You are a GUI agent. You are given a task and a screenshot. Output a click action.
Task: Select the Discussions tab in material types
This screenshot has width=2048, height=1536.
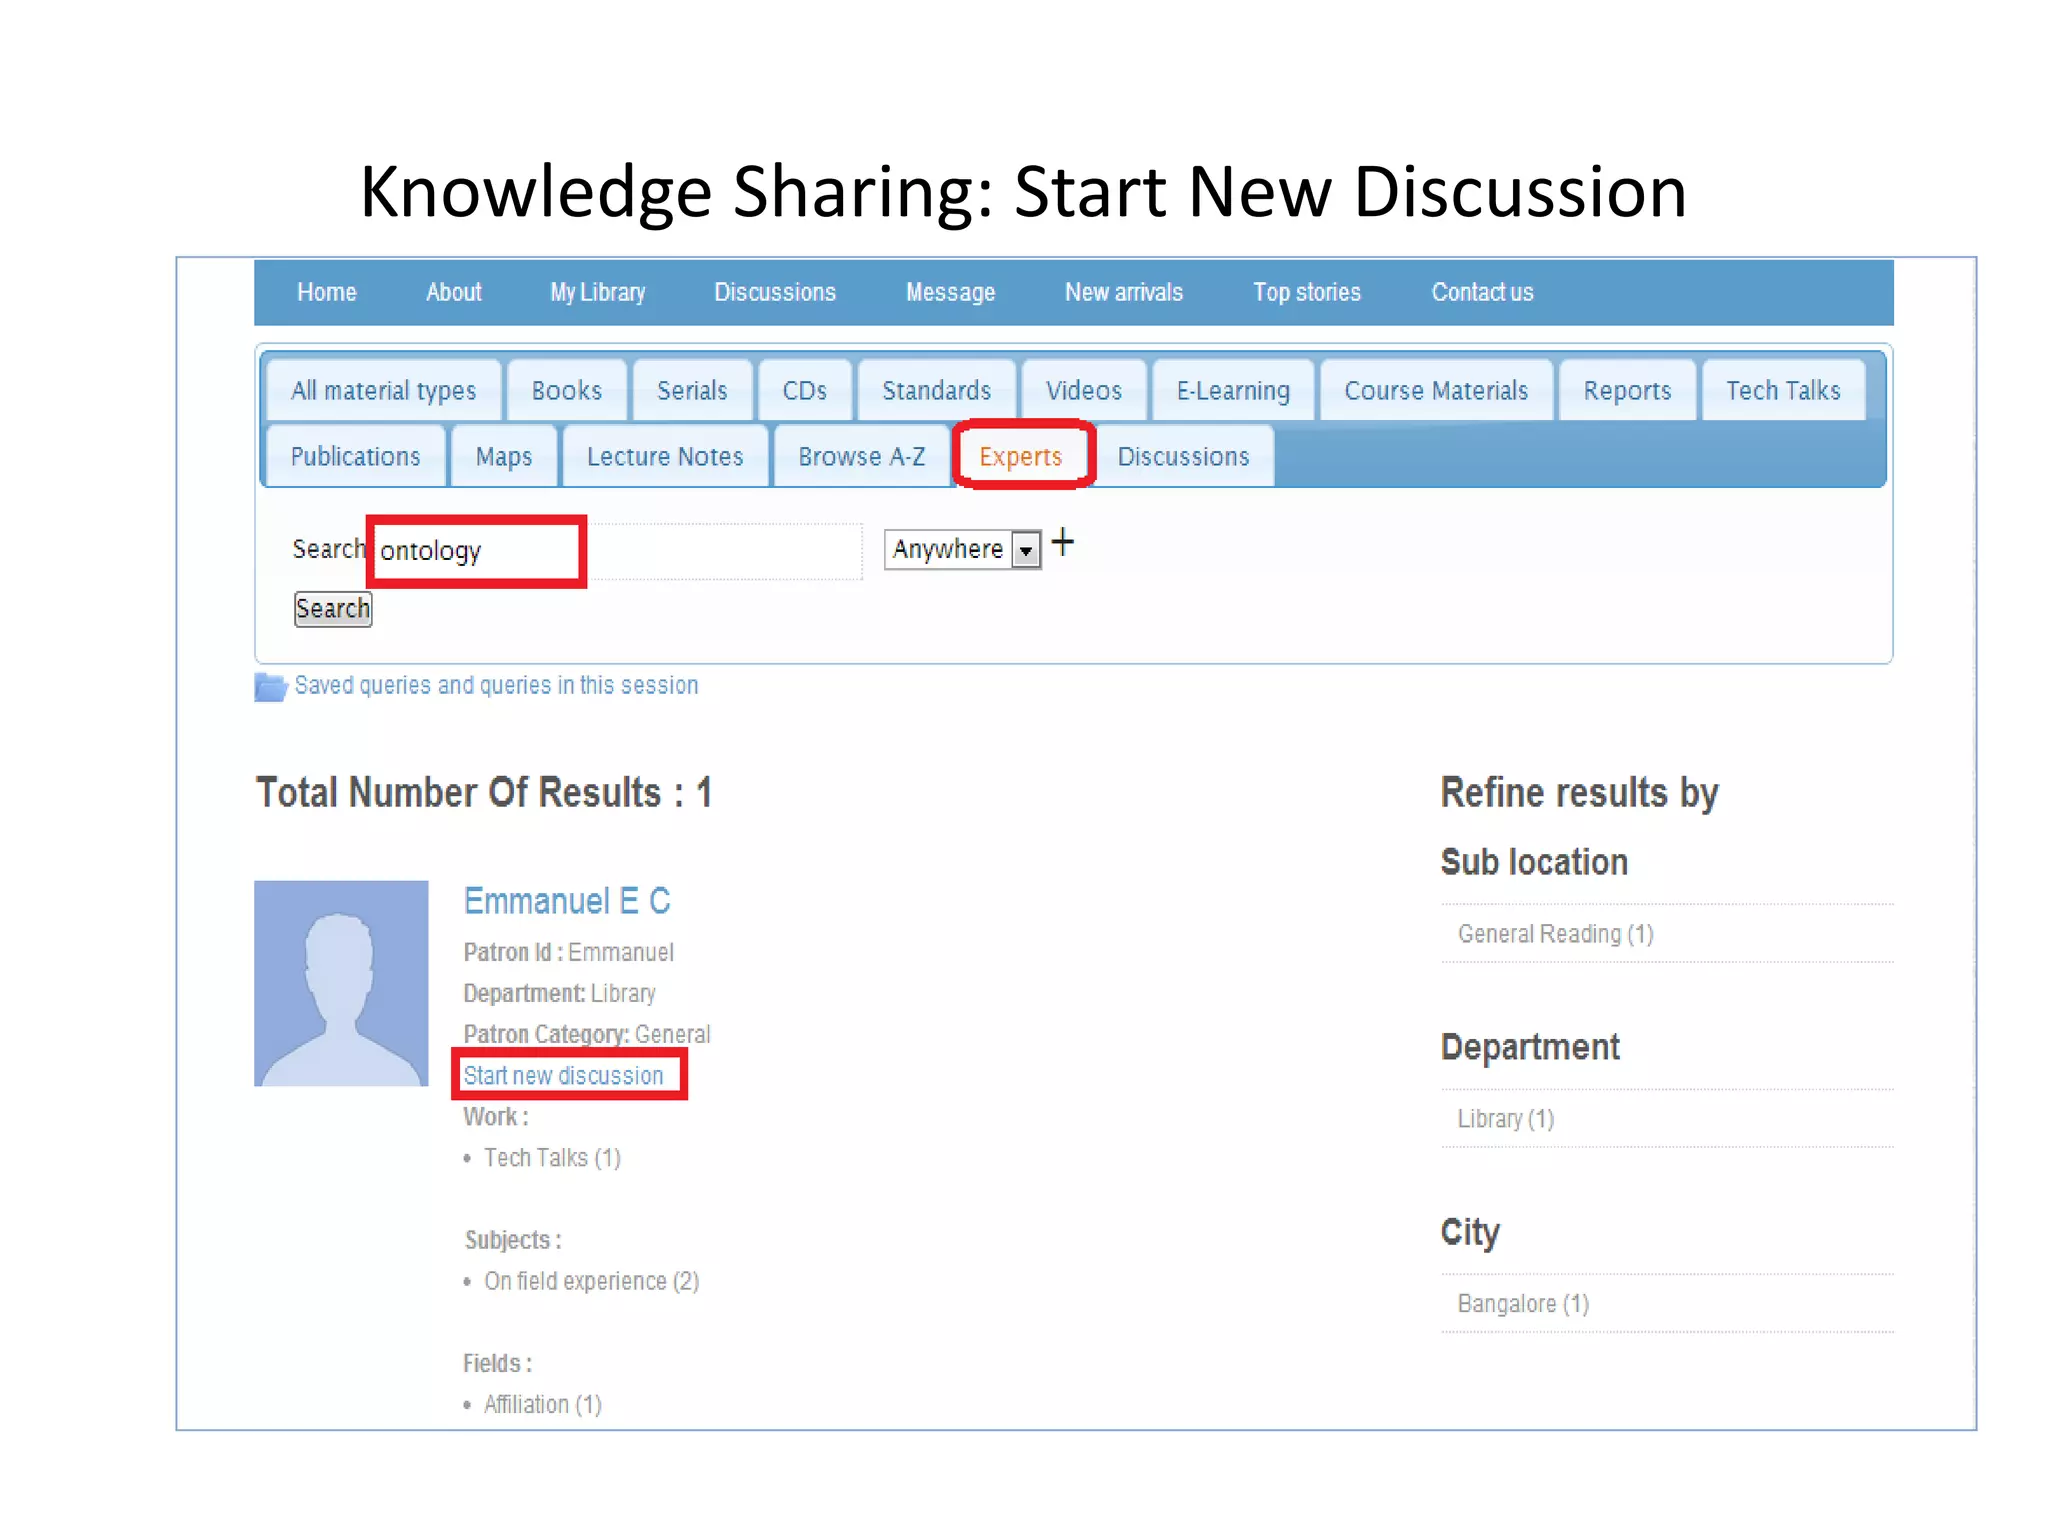pyautogui.click(x=1183, y=456)
